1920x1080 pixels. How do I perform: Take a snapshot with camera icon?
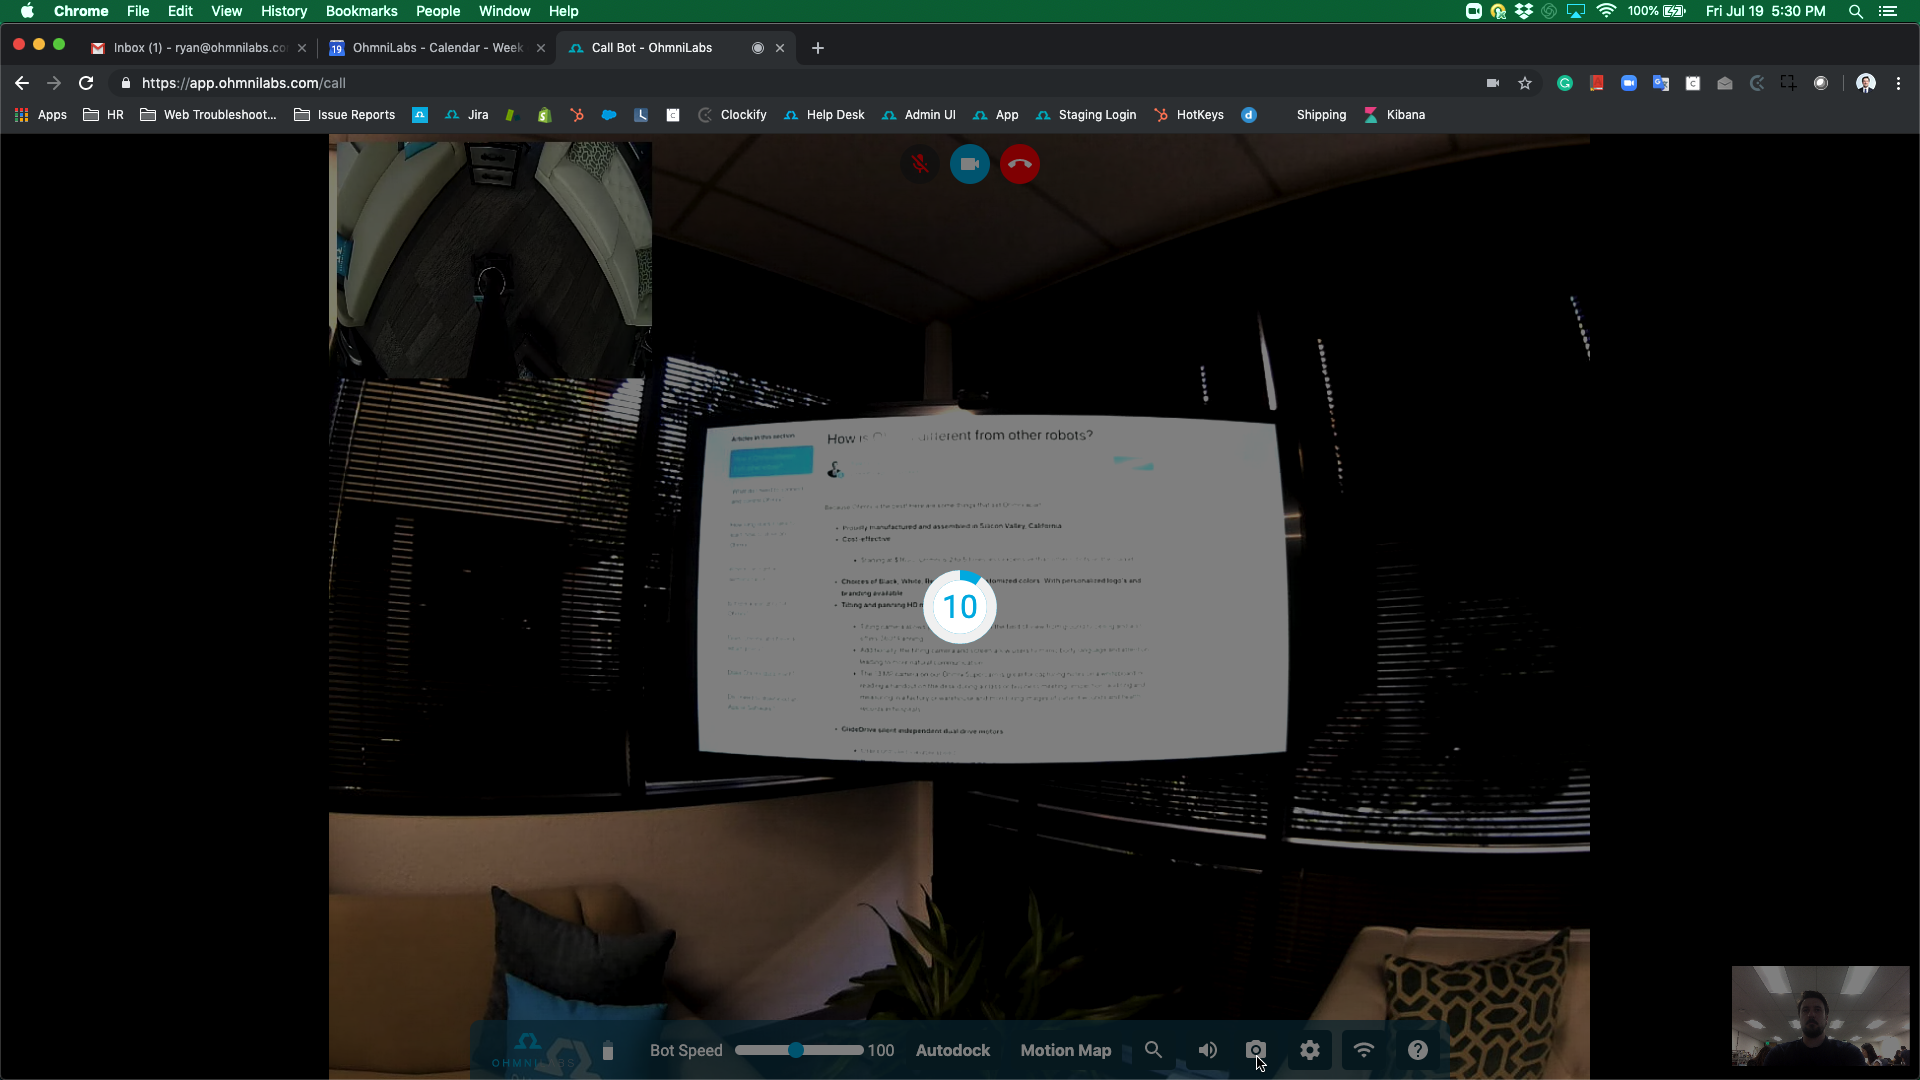coord(1256,1050)
